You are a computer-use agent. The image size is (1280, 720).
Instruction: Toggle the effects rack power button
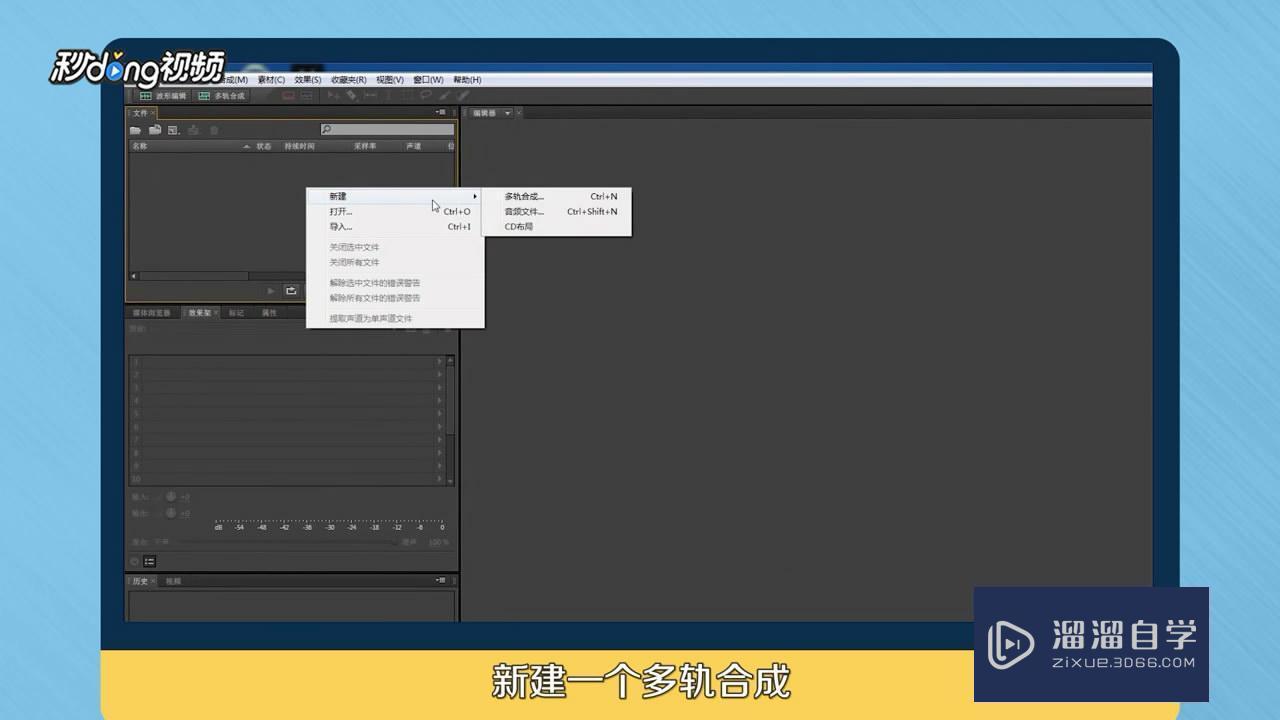(135, 561)
